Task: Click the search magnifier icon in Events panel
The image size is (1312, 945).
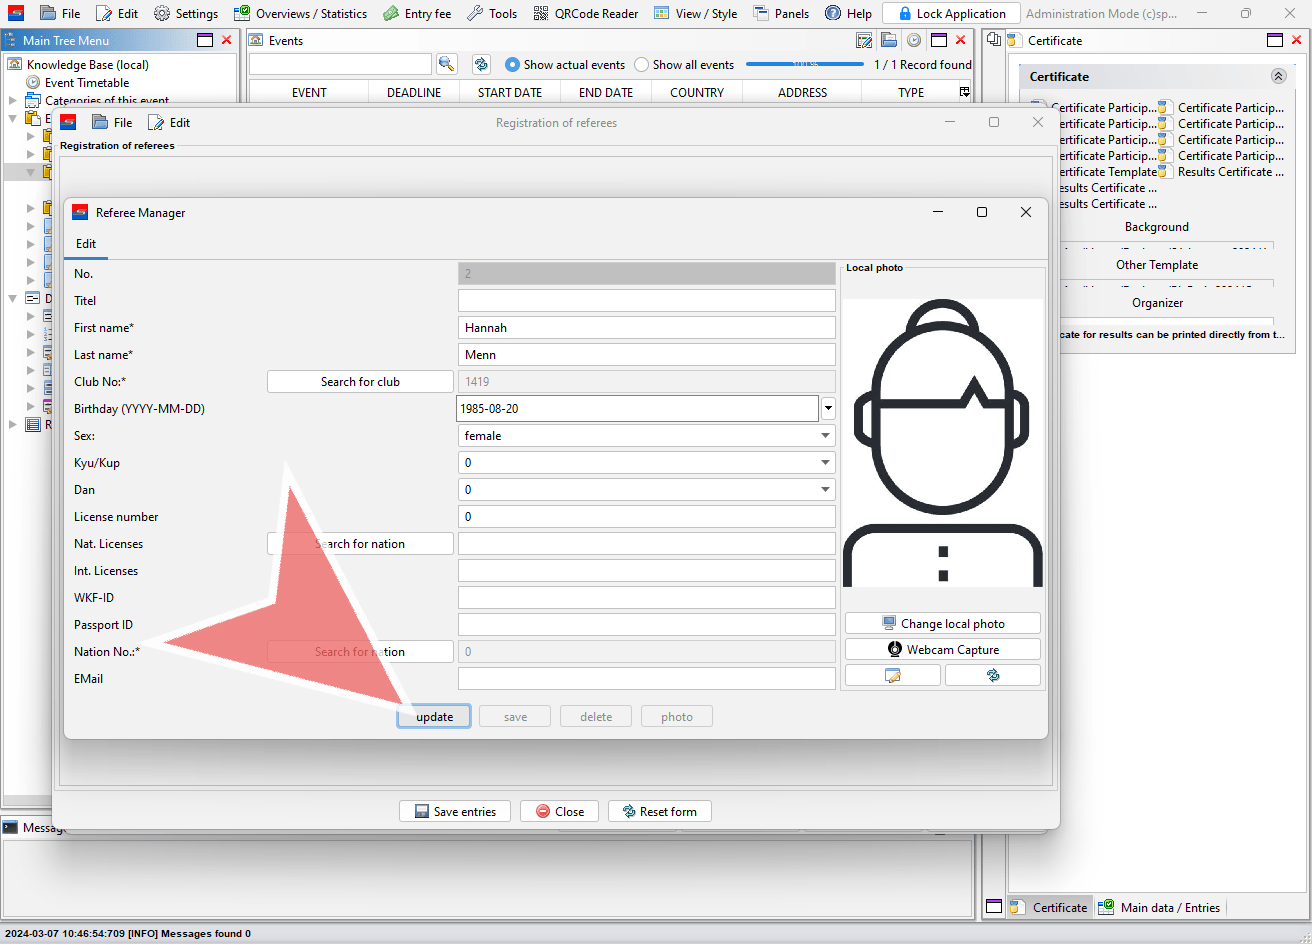Action: pyautogui.click(x=446, y=64)
